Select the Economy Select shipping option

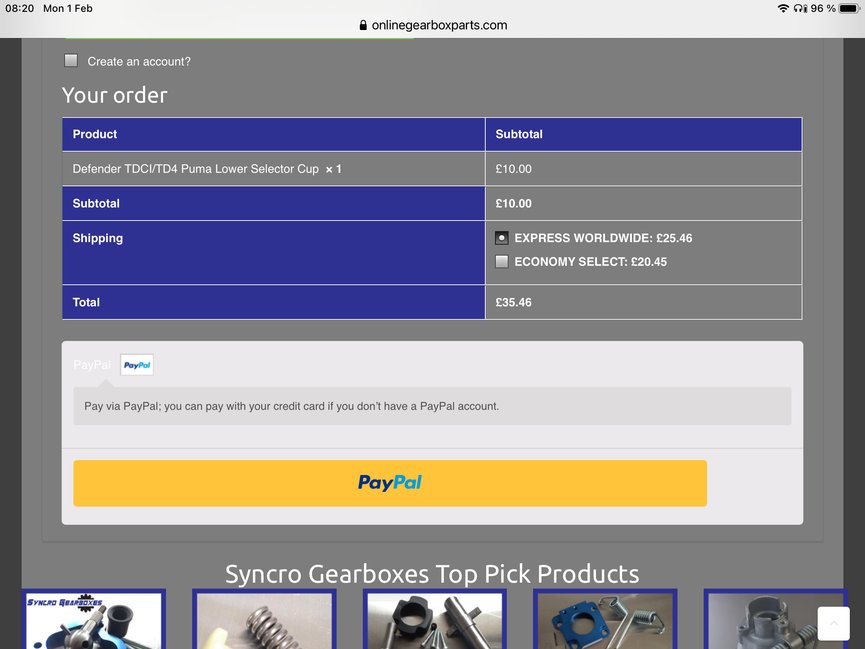501,262
